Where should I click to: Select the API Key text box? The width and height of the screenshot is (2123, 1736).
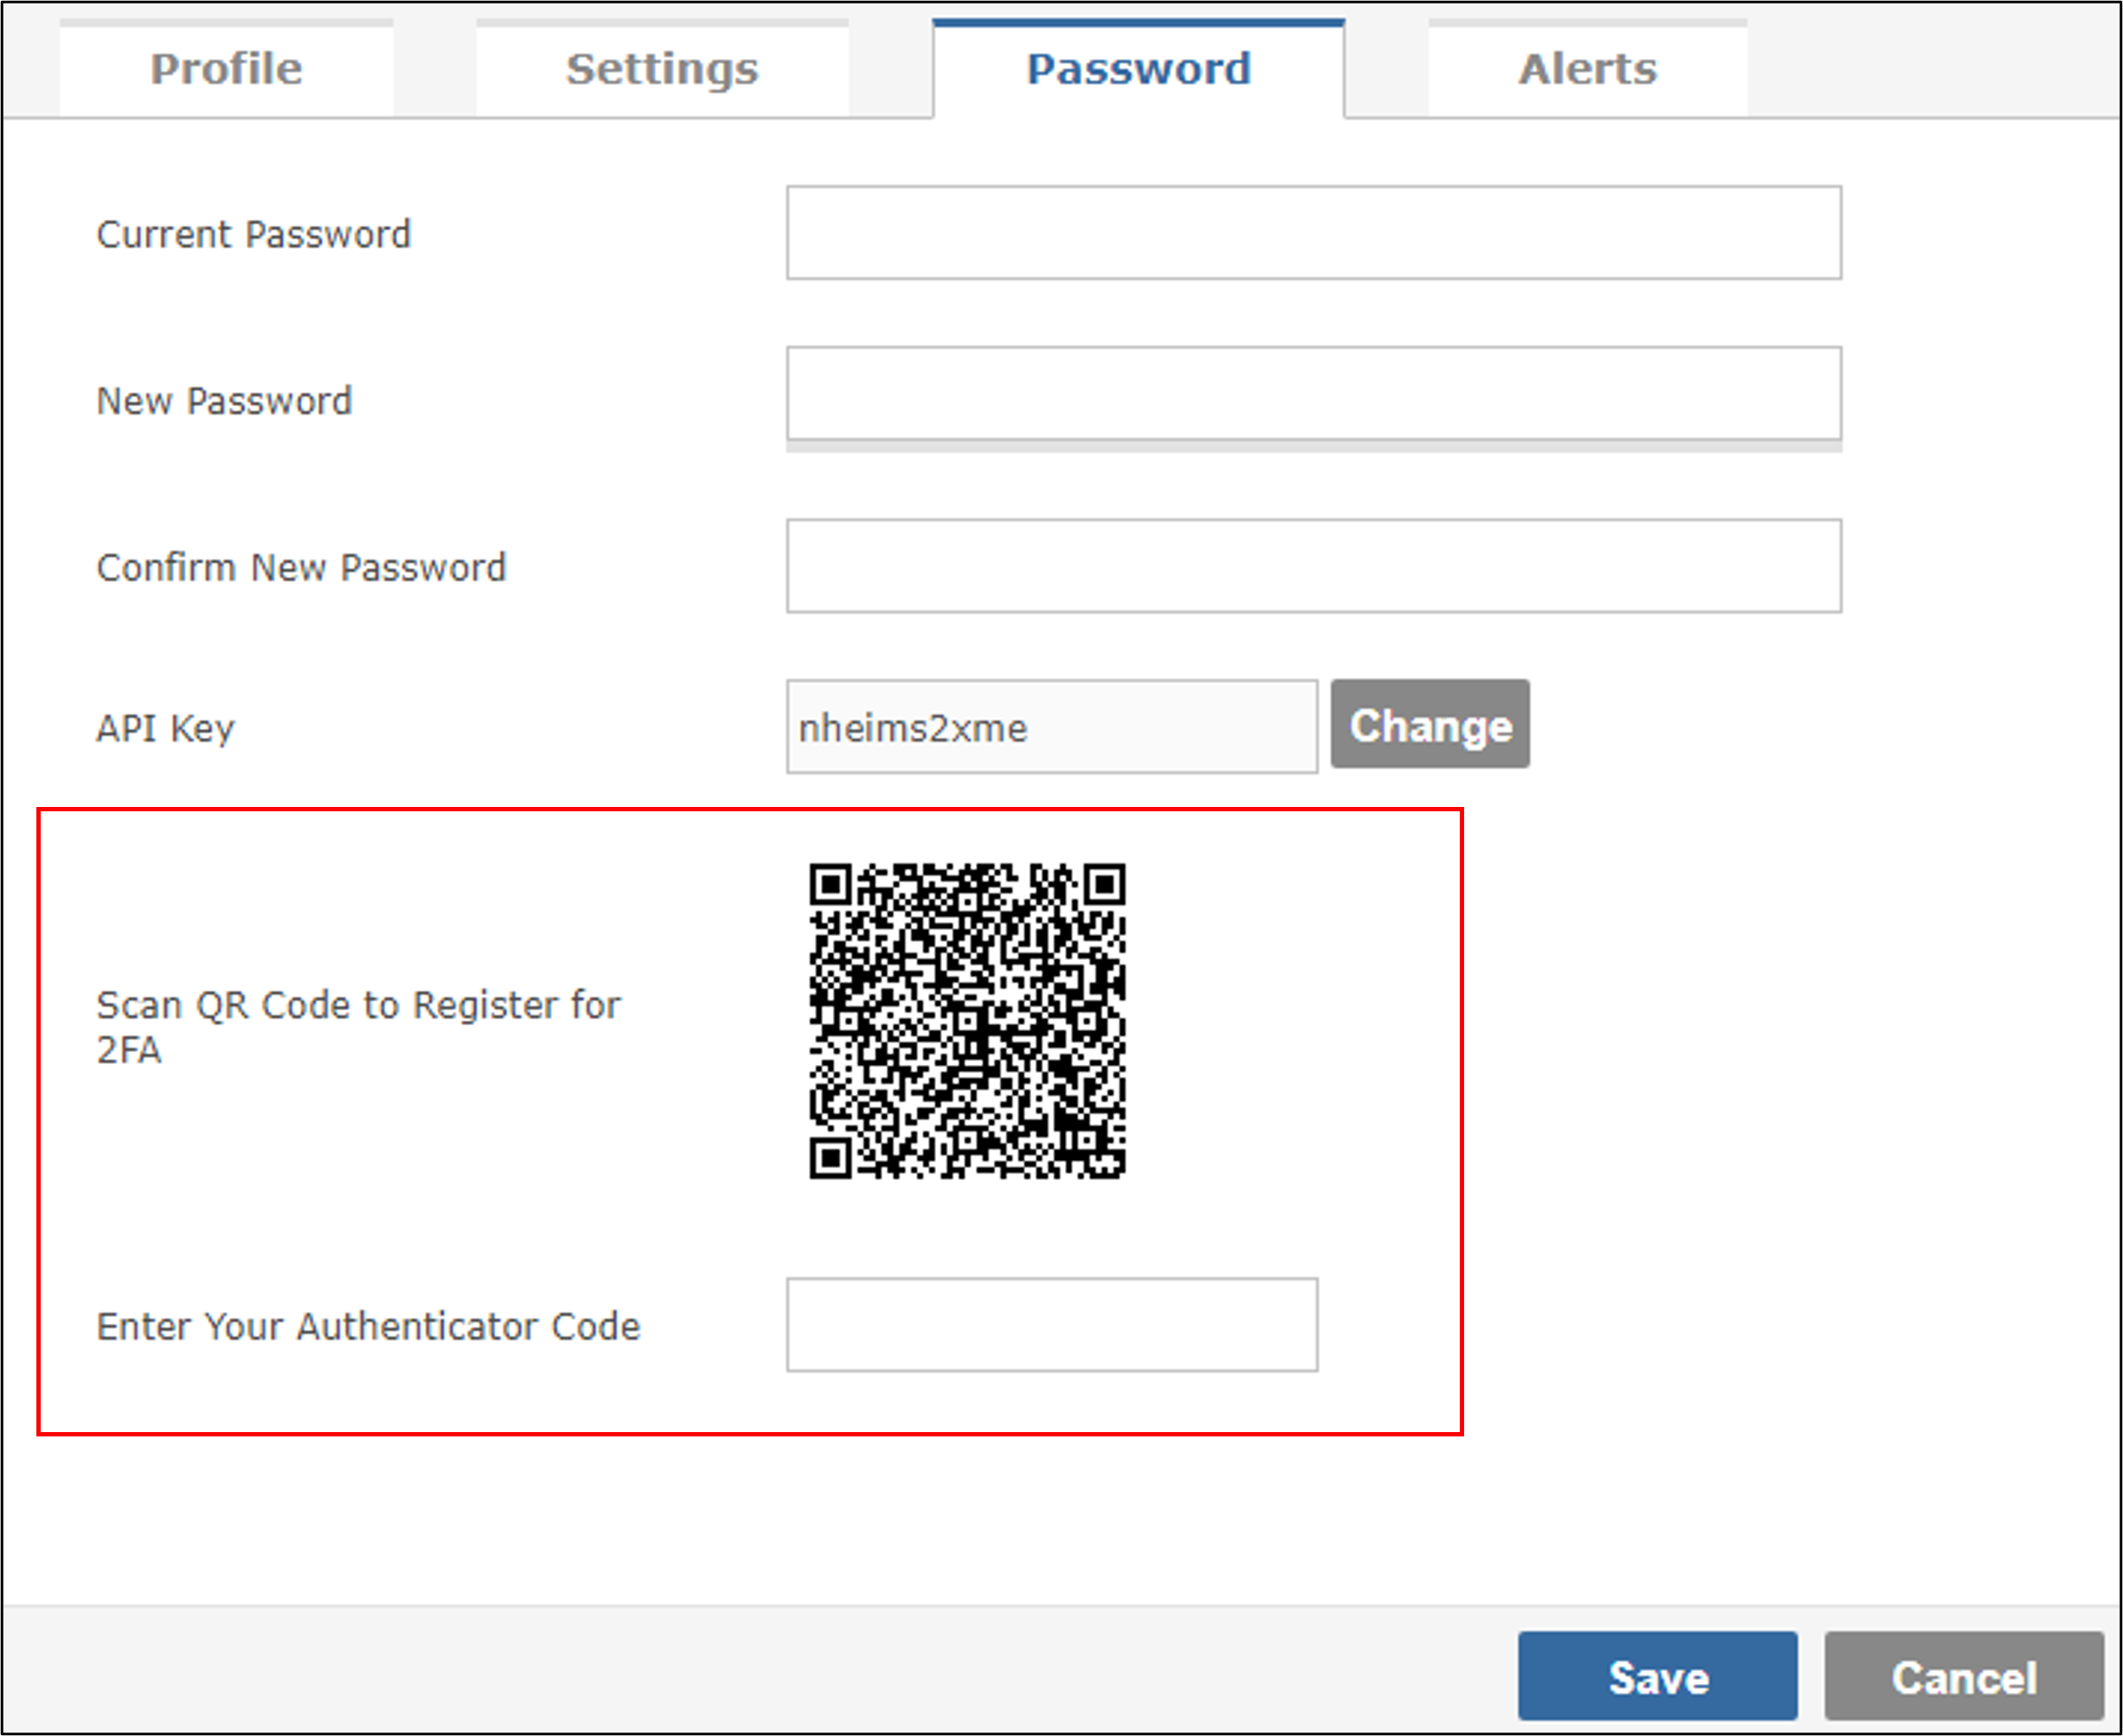pyautogui.click(x=1051, y=727)
